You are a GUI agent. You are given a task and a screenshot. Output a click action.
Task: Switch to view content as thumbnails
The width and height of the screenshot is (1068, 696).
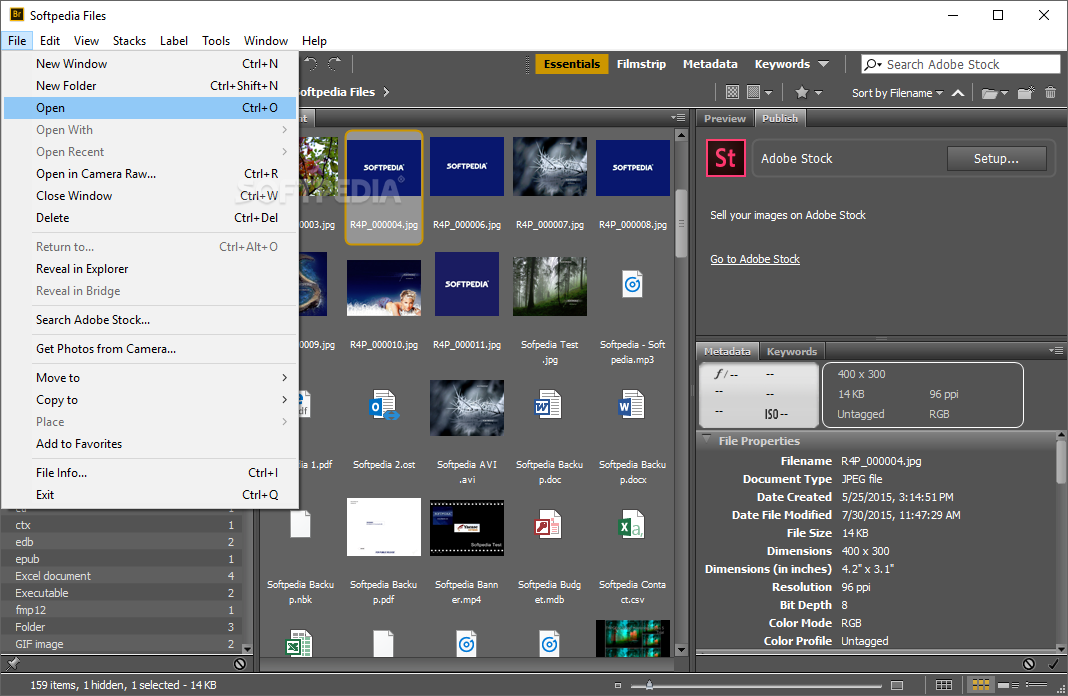coord(980,685)
